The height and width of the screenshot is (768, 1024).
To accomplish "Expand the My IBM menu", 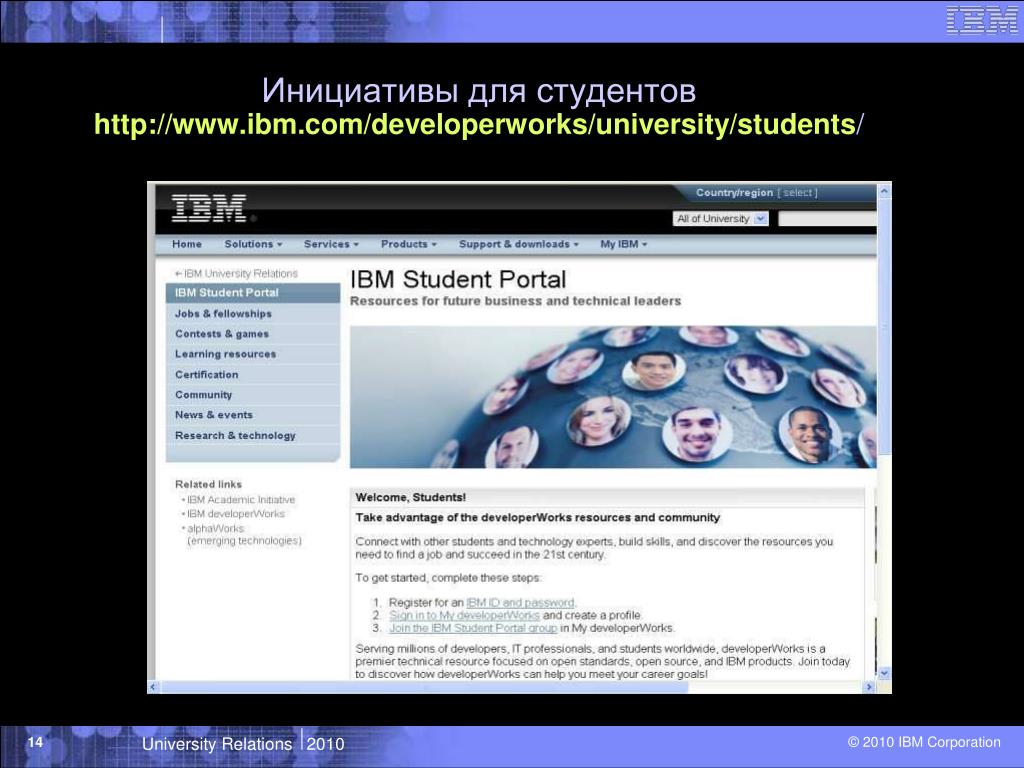I will click(x=624, y=244).
